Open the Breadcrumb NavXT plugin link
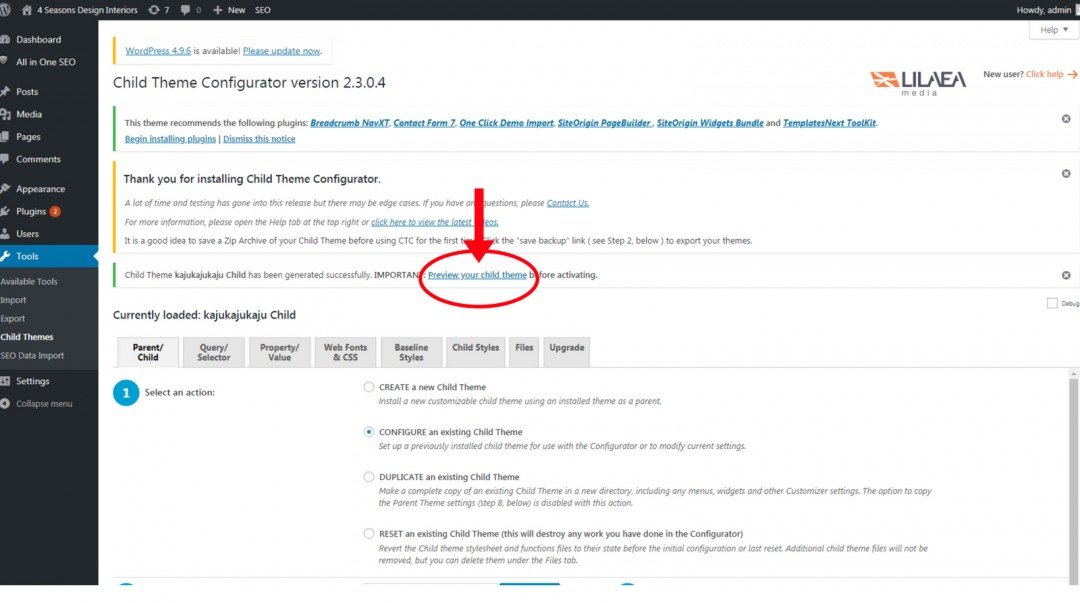 point(349,123)
